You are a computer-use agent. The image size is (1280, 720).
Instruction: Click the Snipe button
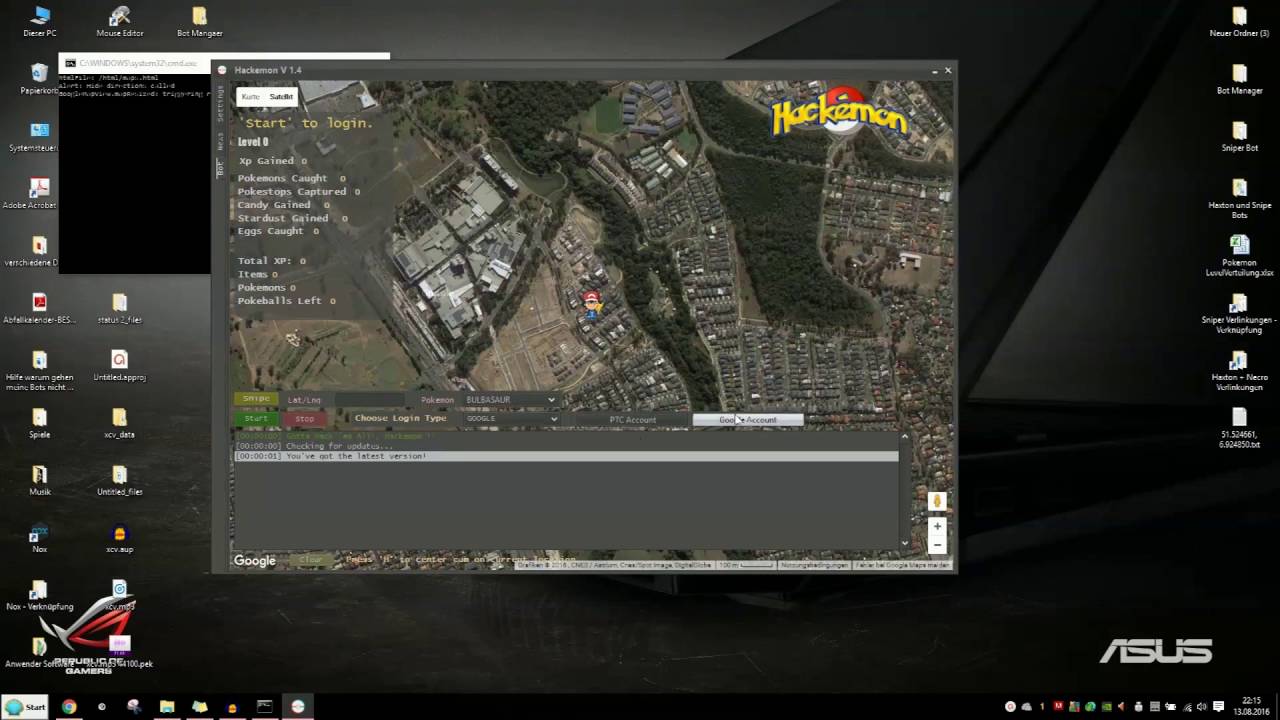pos(256,399)
